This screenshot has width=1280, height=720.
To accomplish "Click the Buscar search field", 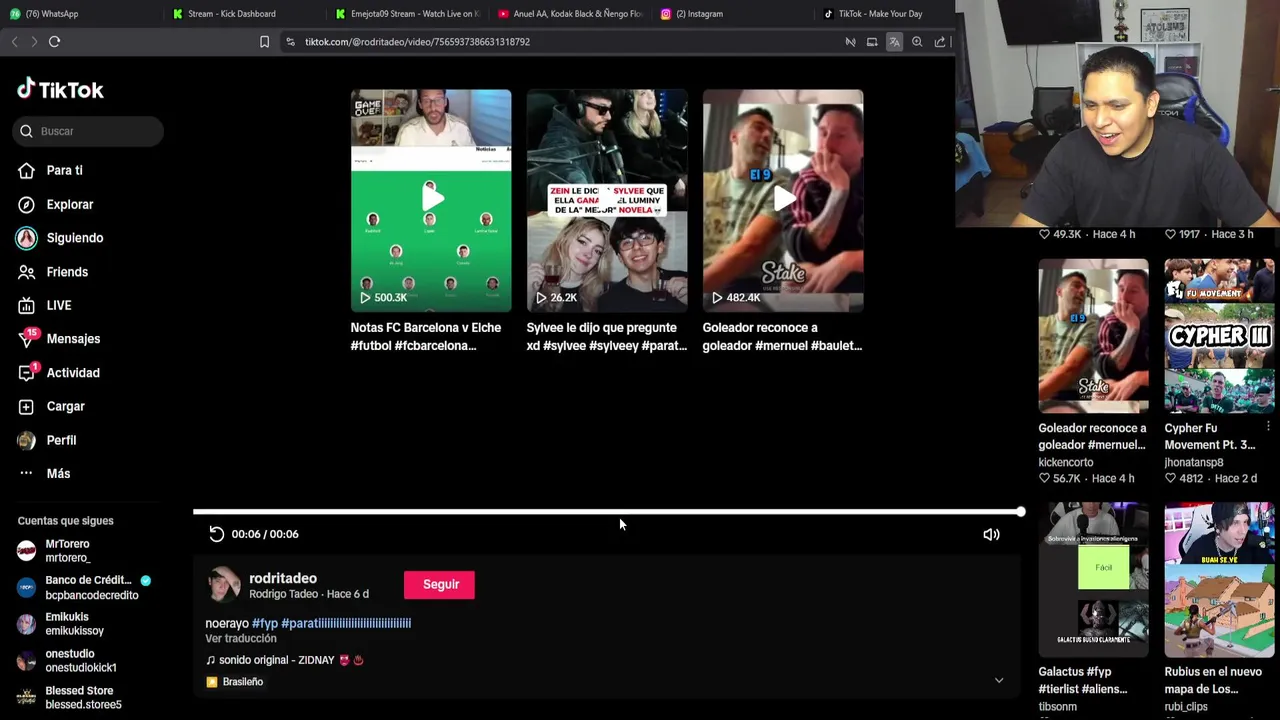I will click(x=89, y=131).
